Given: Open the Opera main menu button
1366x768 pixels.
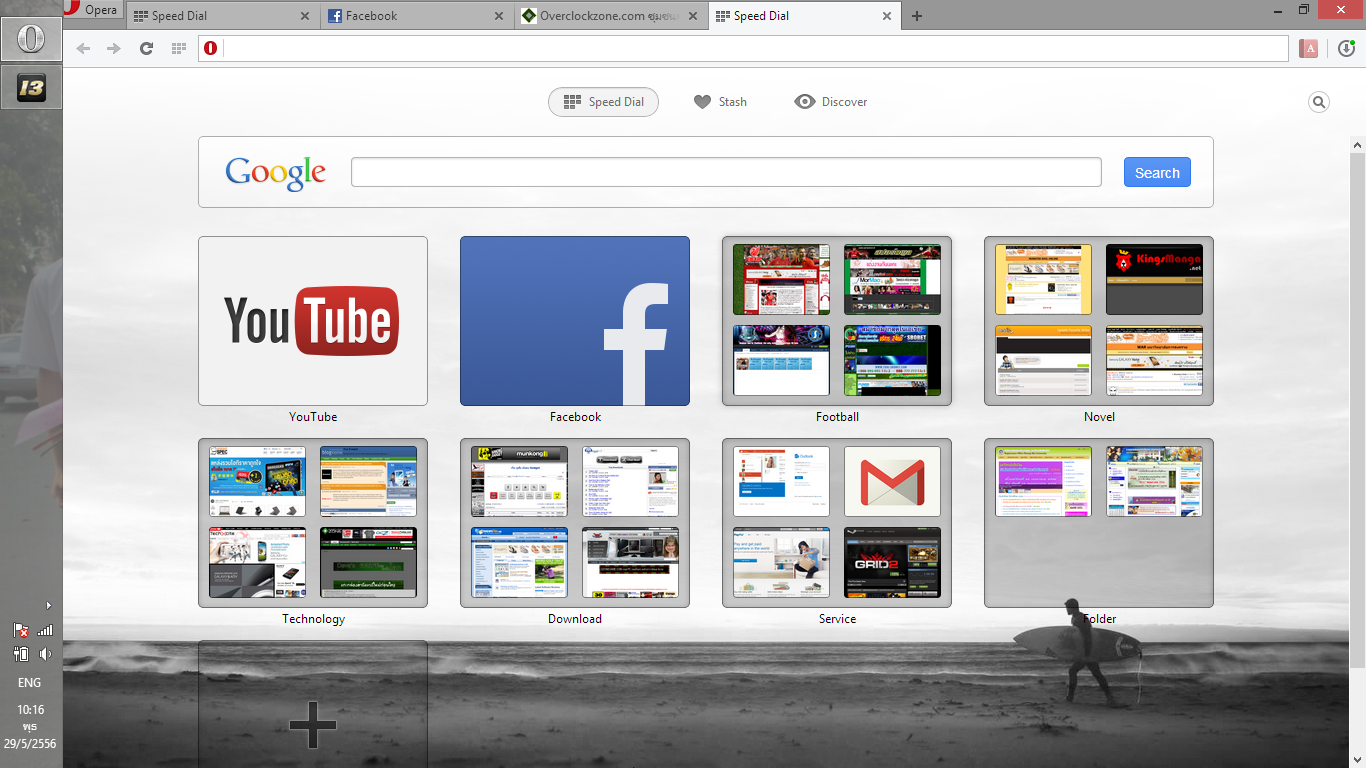Looking at the screenshot, I should (x=93, y=10).
